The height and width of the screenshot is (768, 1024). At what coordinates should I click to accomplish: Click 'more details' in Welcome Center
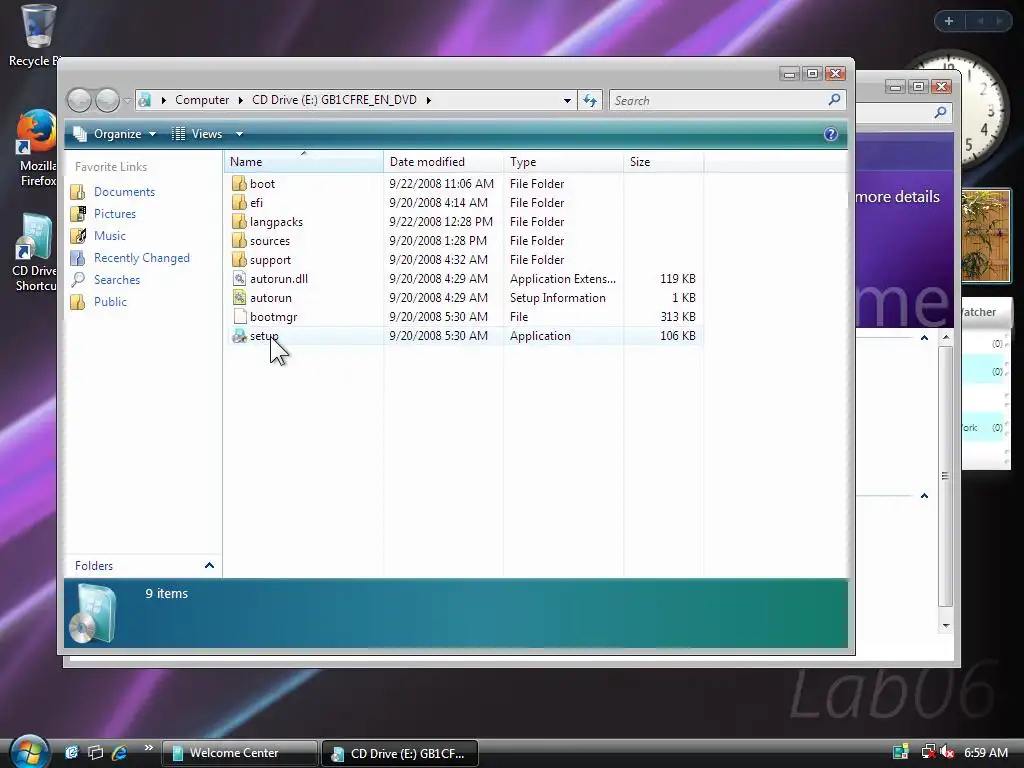897,197
